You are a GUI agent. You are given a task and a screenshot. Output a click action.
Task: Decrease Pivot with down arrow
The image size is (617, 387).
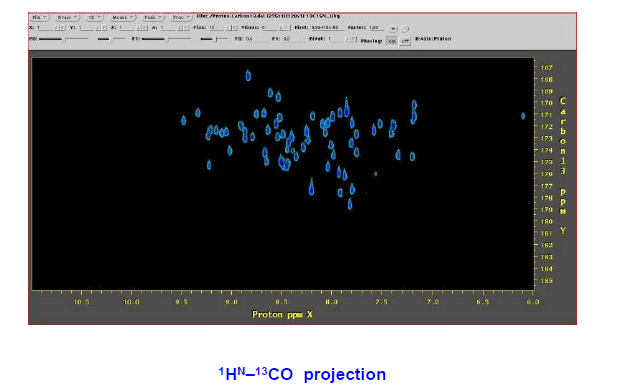point(354,39)
